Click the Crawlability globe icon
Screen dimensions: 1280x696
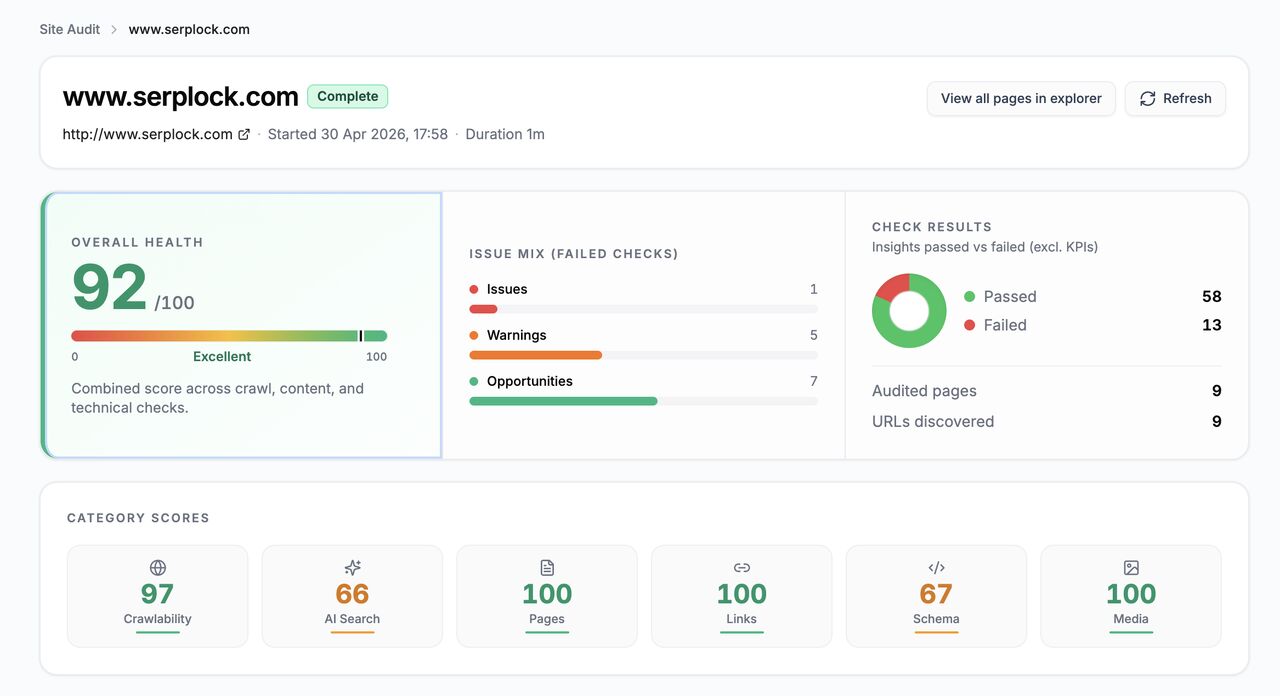coord(157,567)
